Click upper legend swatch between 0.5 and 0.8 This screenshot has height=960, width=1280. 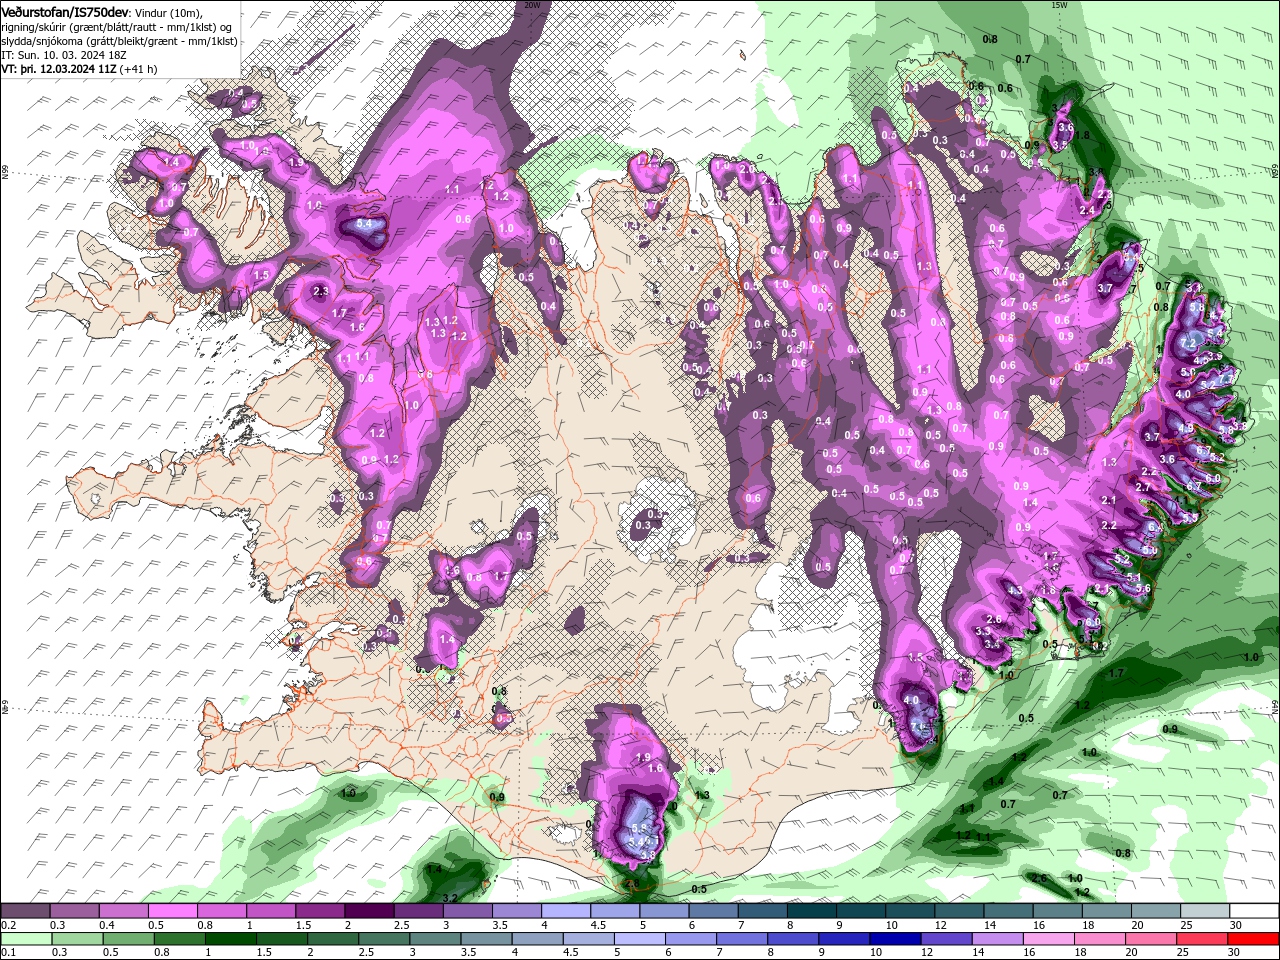click(x=172, y=911)
